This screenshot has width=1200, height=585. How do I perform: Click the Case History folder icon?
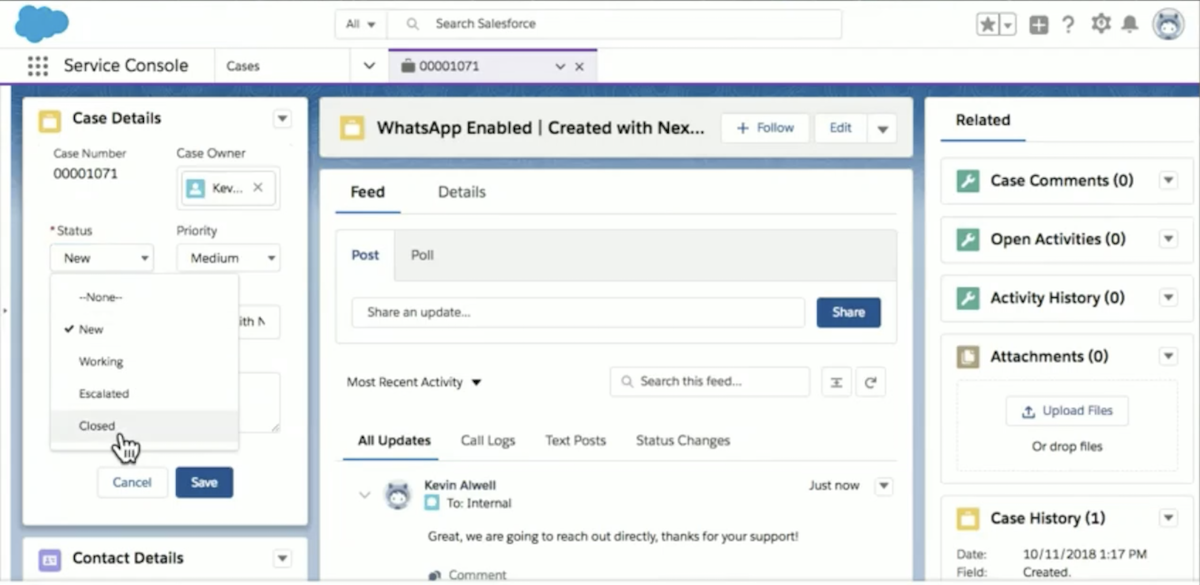pos(968,519)
